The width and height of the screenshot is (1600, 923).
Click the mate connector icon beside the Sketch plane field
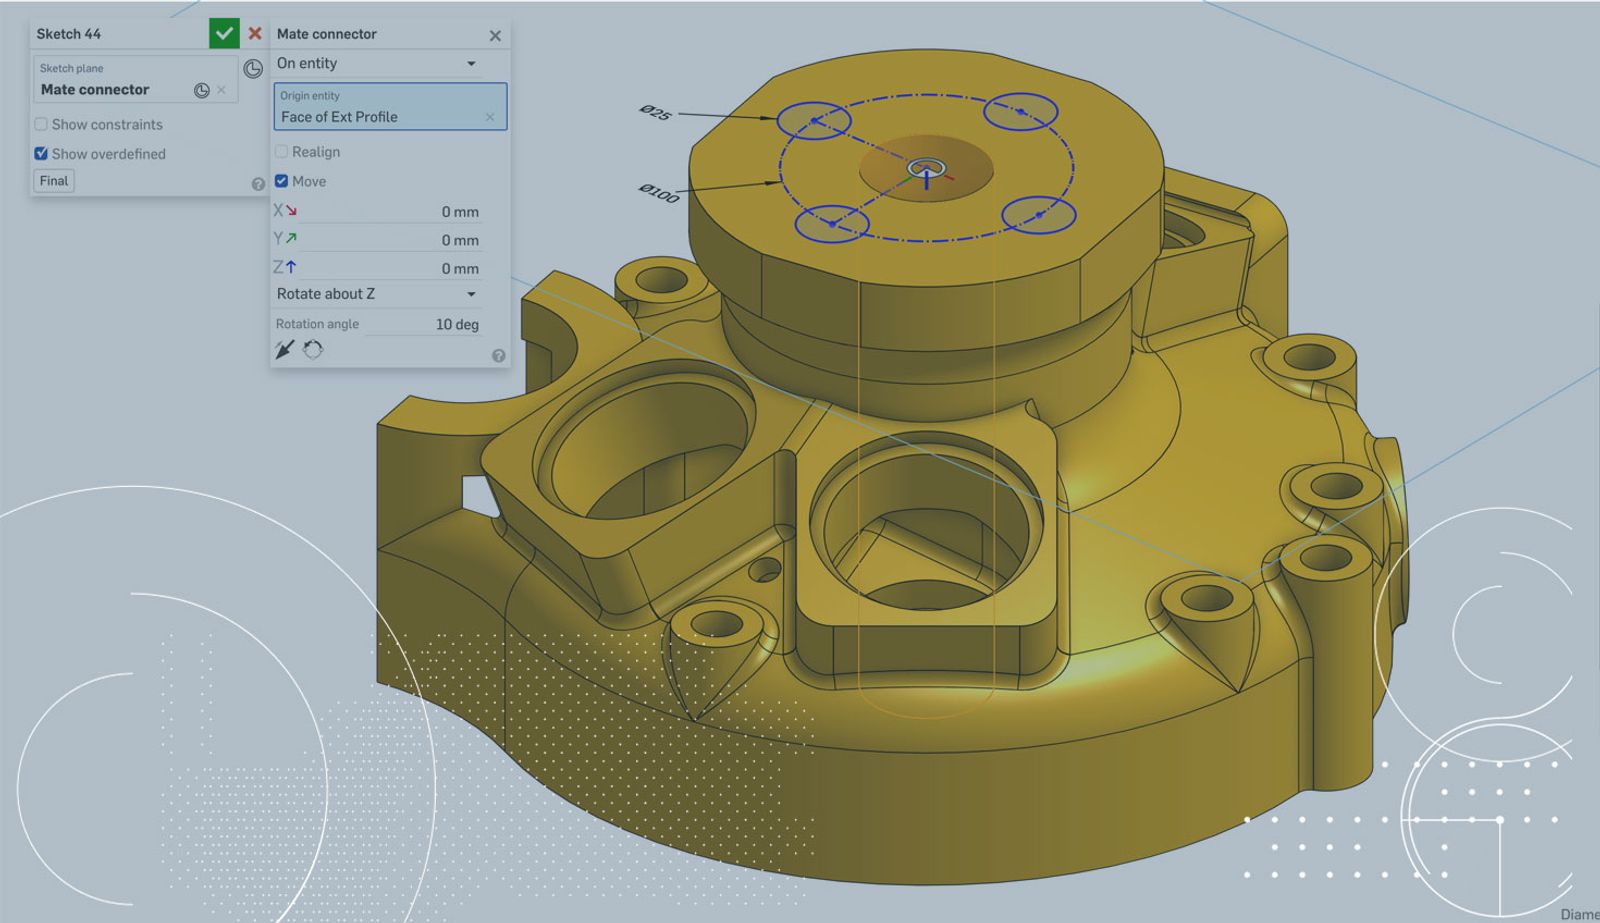253,68
